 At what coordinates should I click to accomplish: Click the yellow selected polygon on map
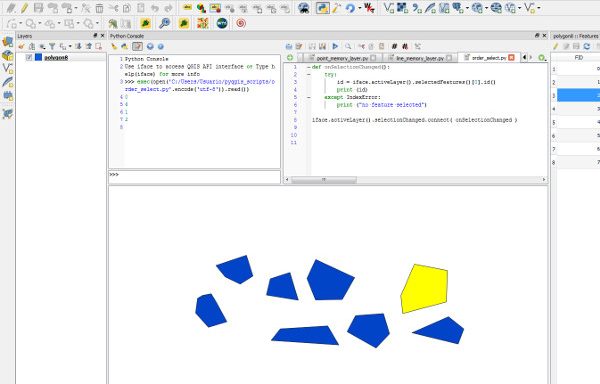[425, 288]
